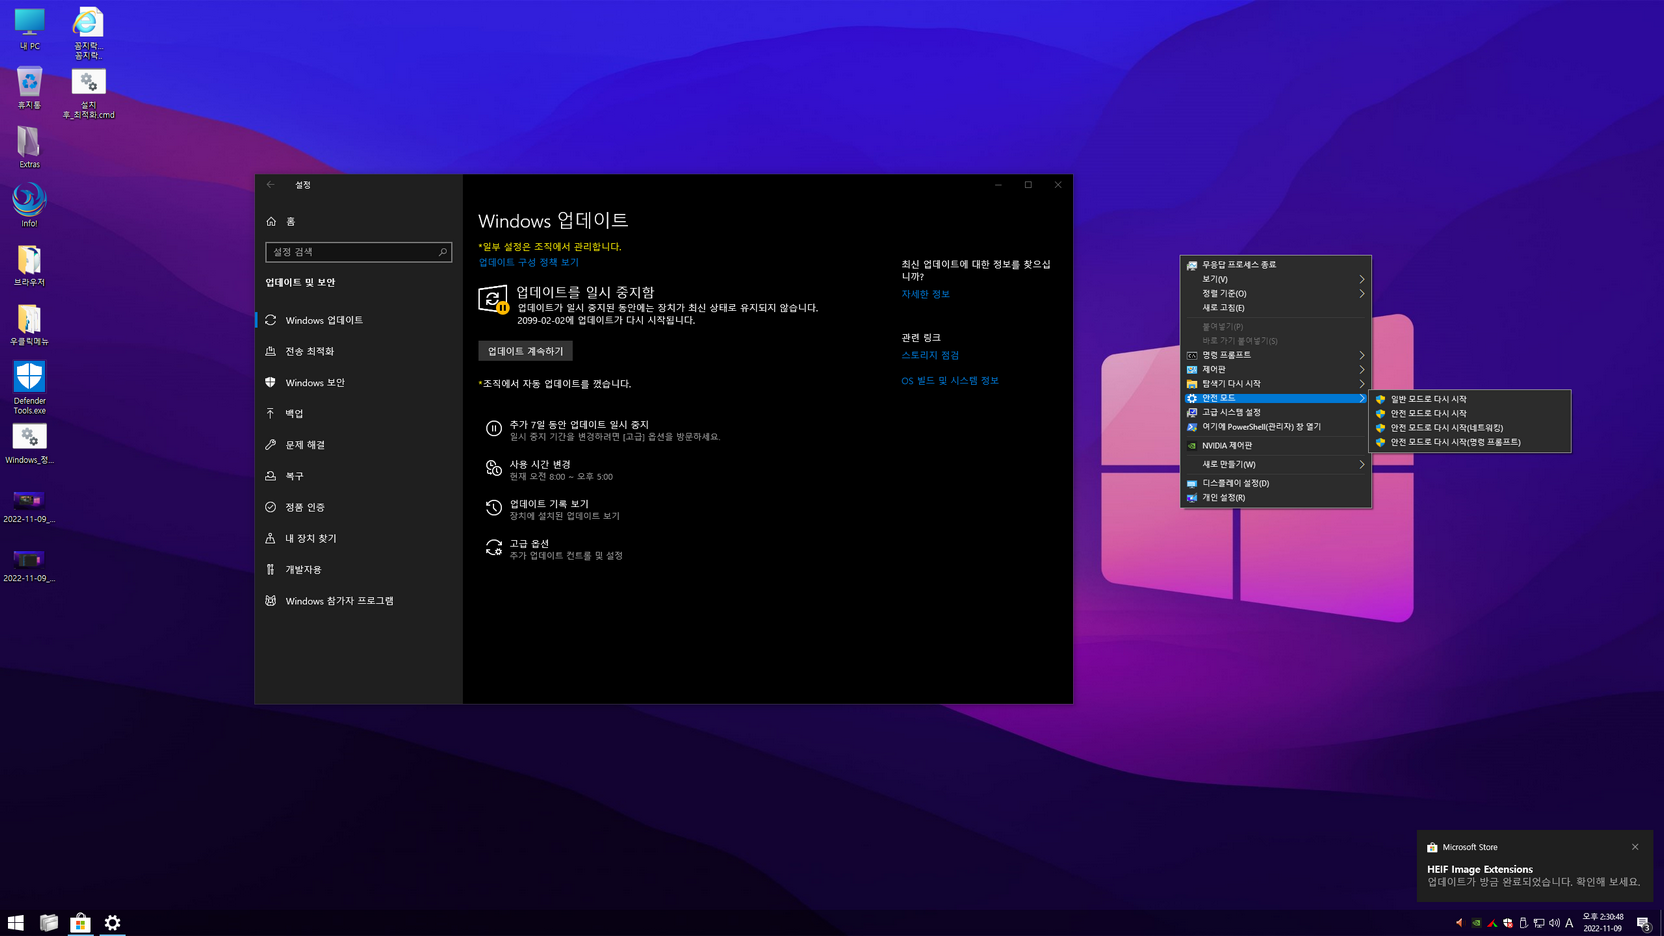Click the NVIDIA tray icon
The image size is (1664, 936).
(1476, 923)
